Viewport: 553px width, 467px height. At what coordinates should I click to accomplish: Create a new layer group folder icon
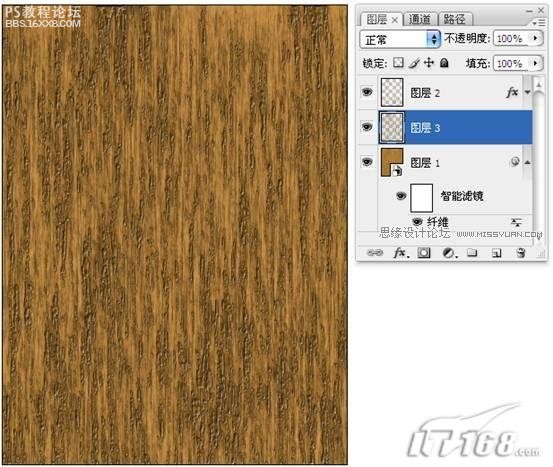(x=472, y=252)
